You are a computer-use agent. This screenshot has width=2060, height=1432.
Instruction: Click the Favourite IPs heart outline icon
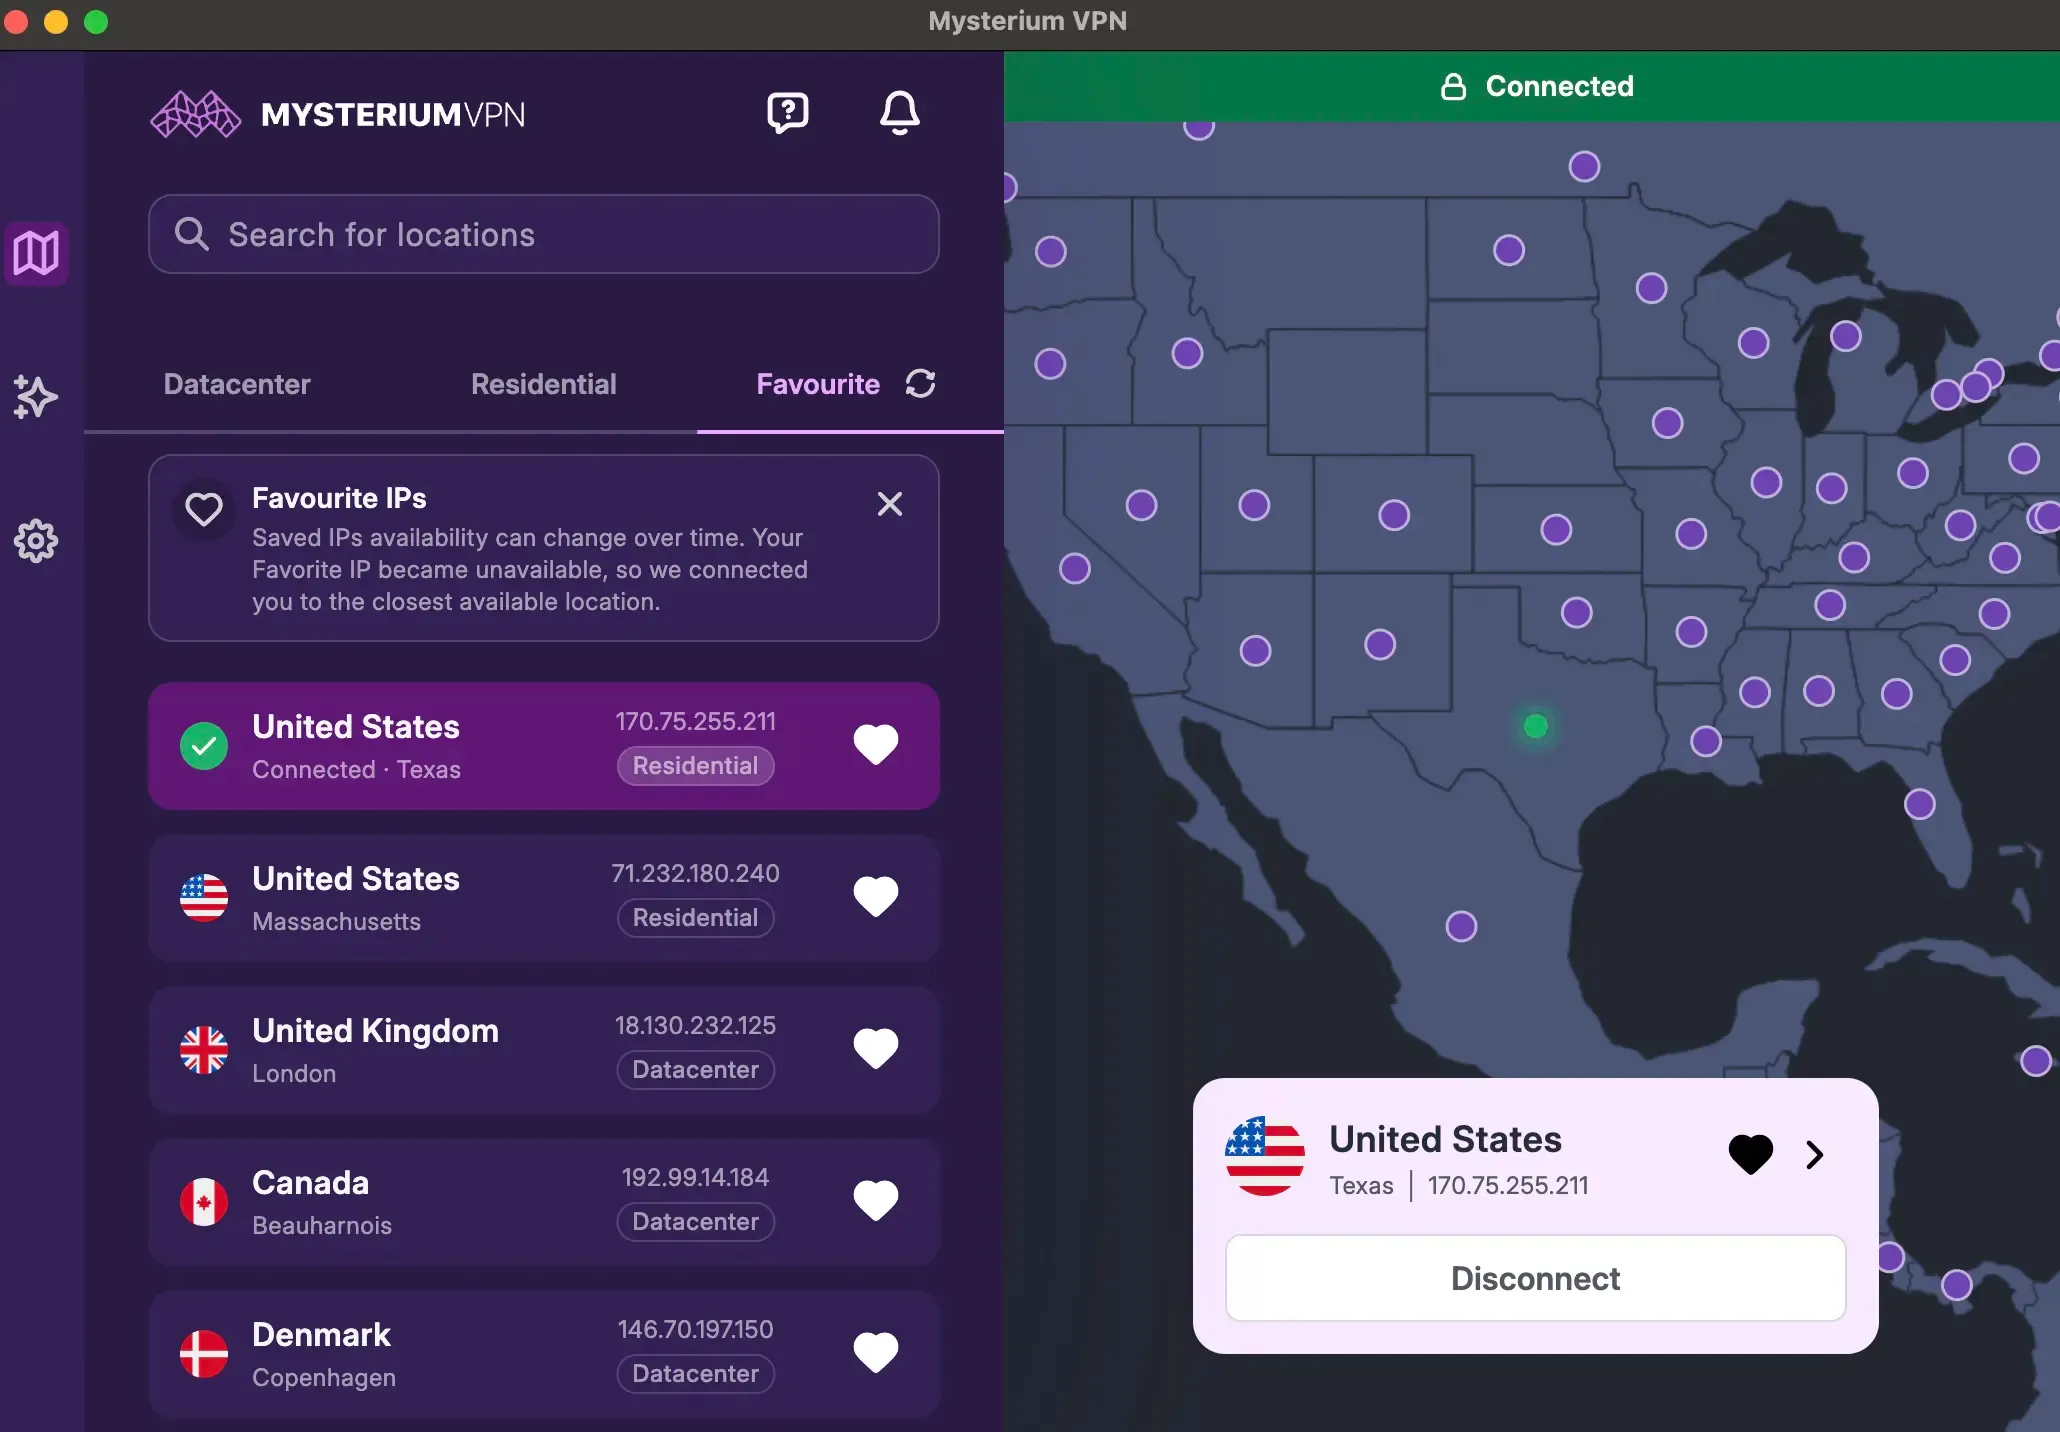click(204, 509)
